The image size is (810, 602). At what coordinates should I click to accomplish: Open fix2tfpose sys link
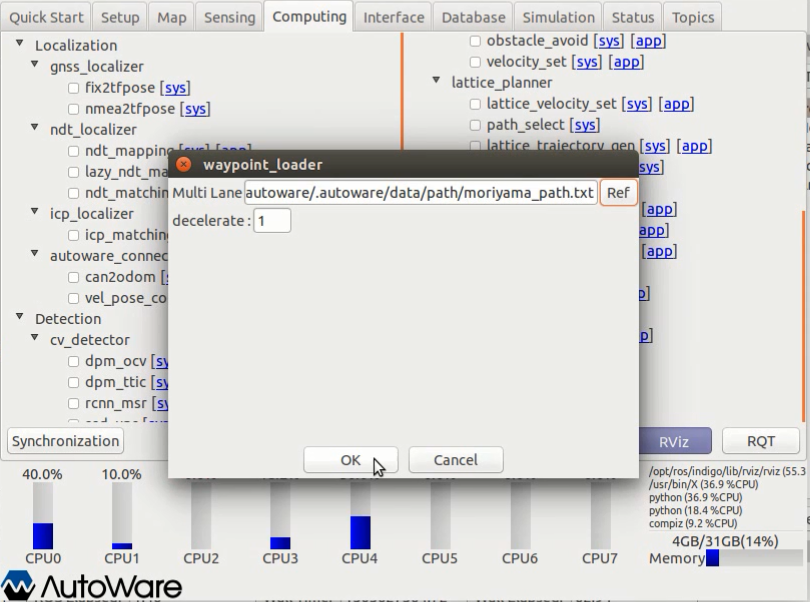click(x=175, y=88)
